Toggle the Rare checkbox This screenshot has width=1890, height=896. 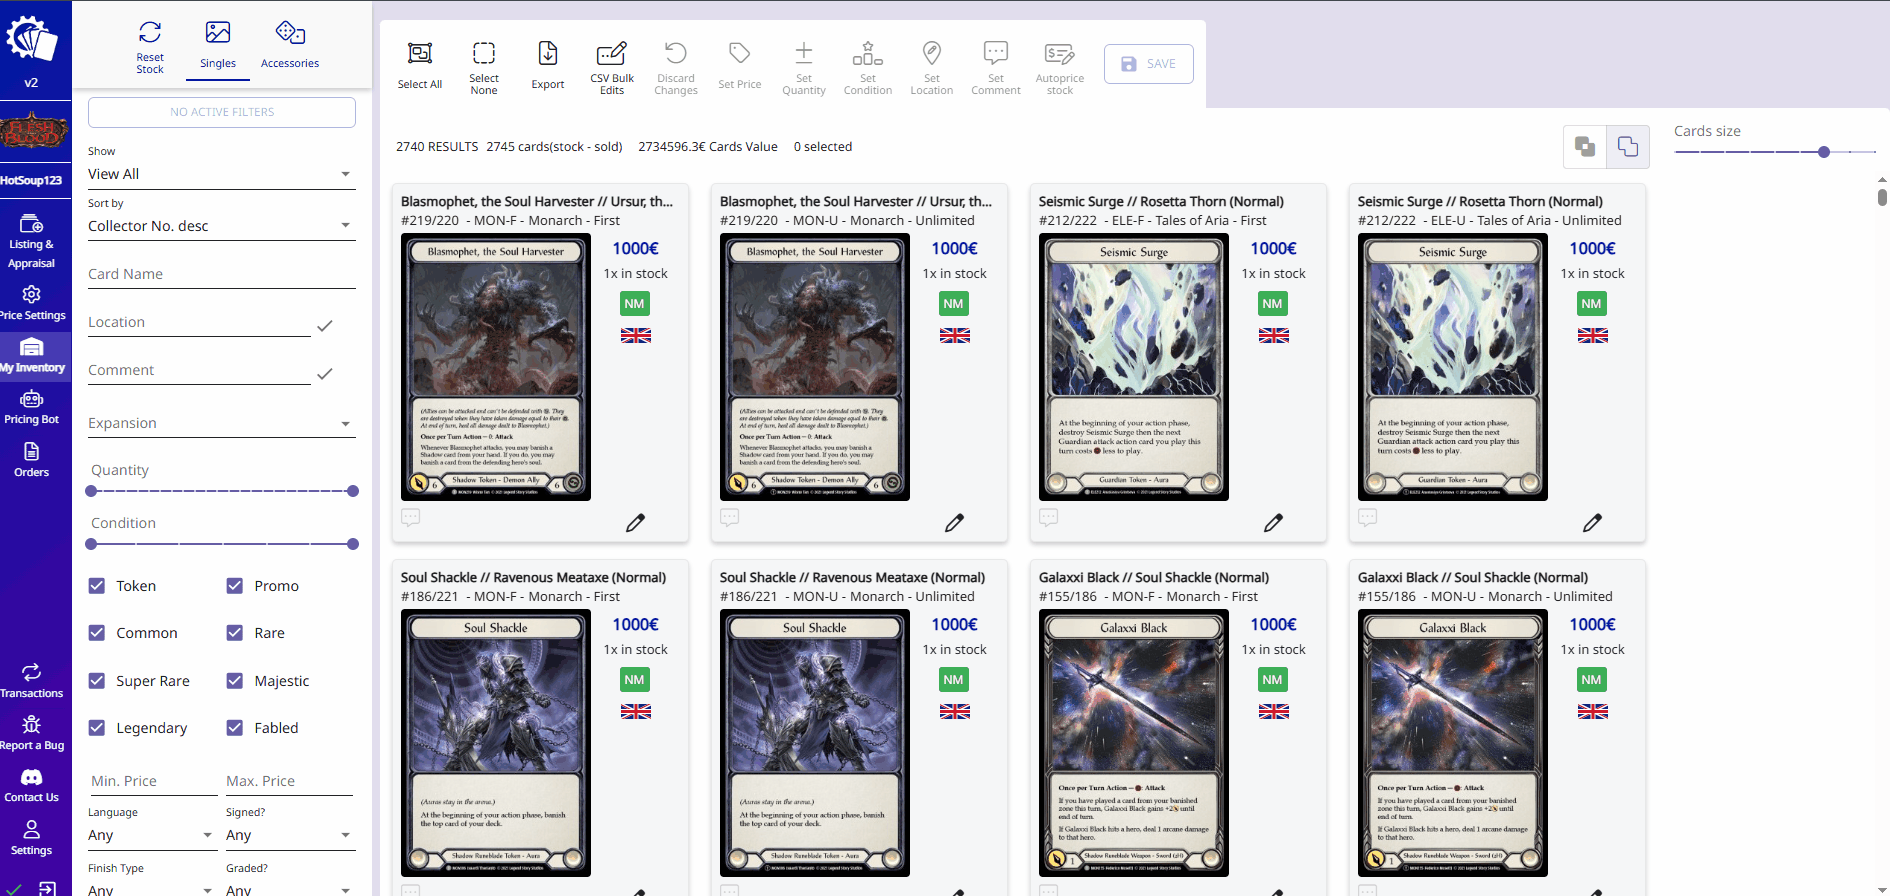[x=235, y=633]
